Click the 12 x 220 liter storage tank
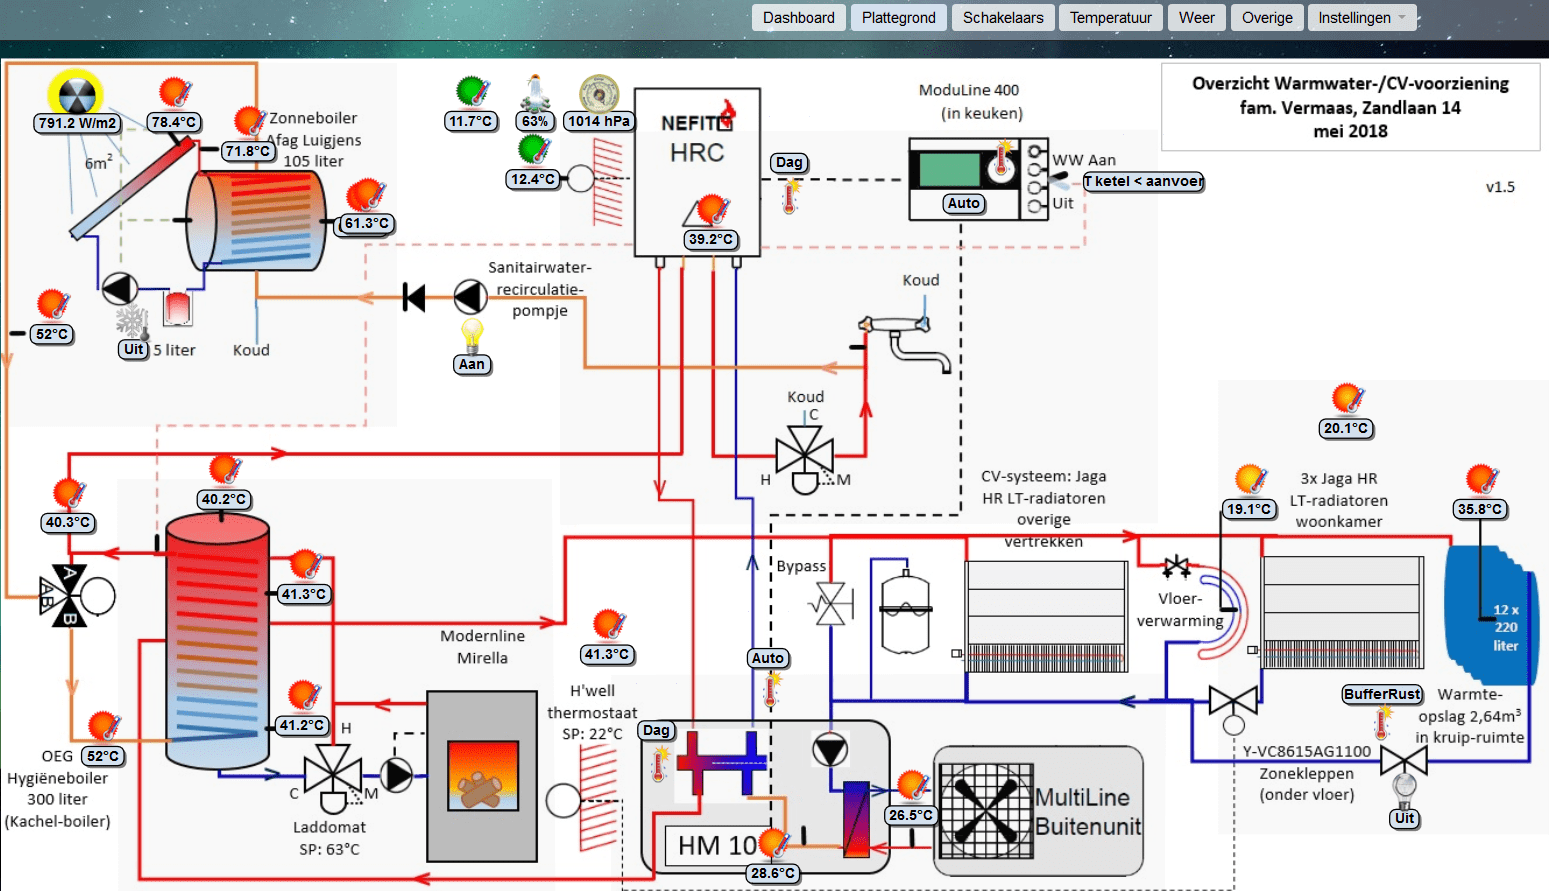Image resolution: width=1549 pixels, height=891 pixels. pyautogui.click(x=1491, y=615)
